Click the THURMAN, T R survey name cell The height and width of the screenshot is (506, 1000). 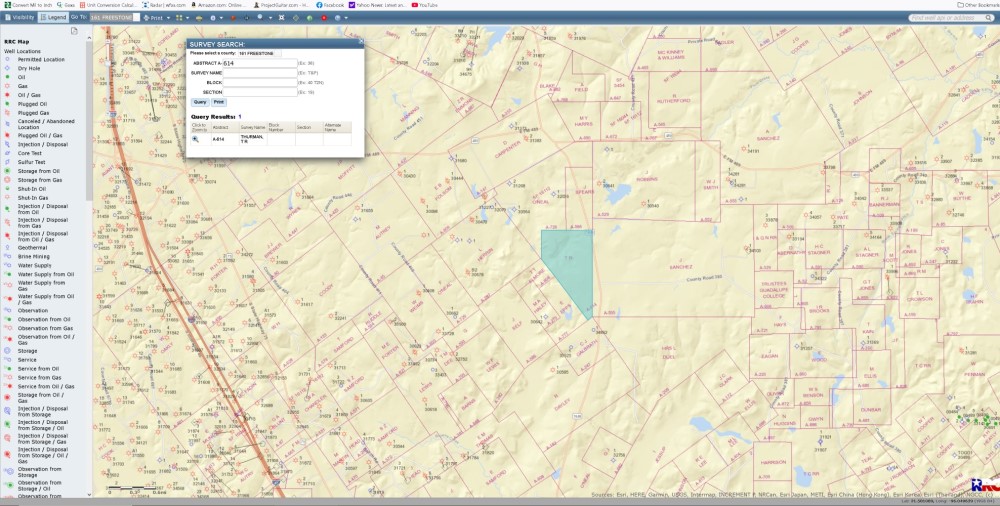click(251, 139)
